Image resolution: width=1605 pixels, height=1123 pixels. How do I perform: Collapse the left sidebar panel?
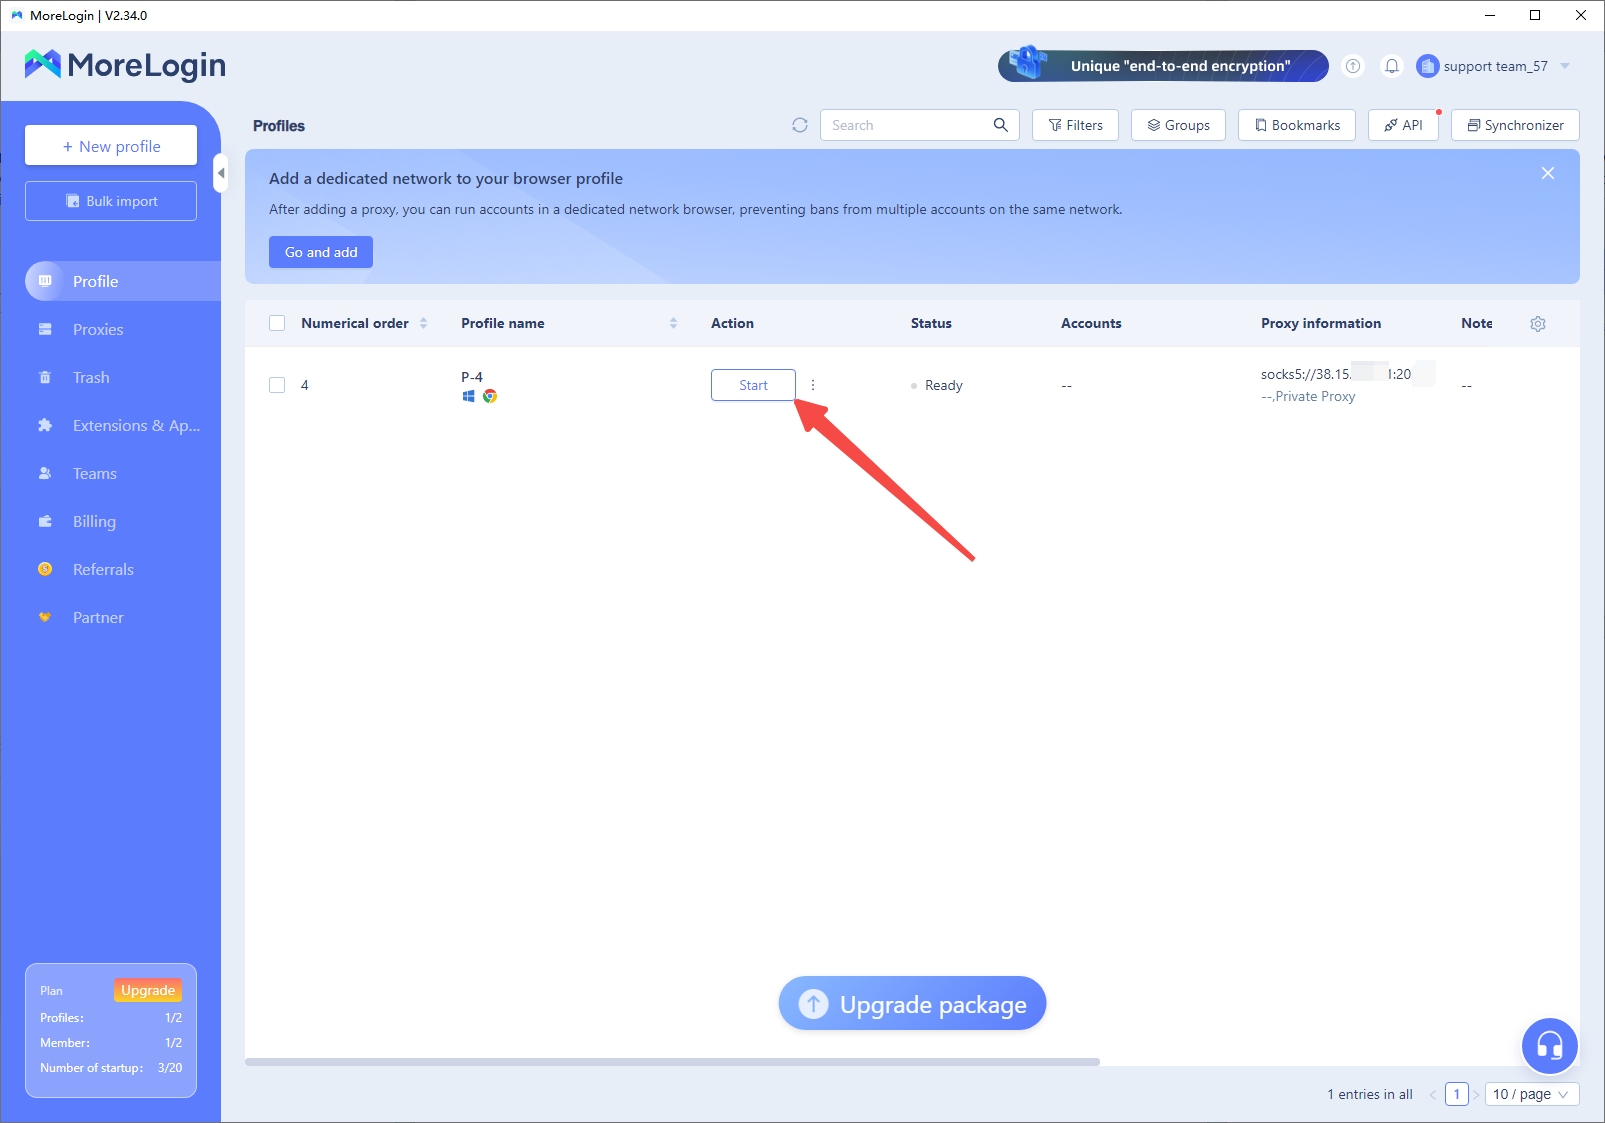(x=221, y=174)
